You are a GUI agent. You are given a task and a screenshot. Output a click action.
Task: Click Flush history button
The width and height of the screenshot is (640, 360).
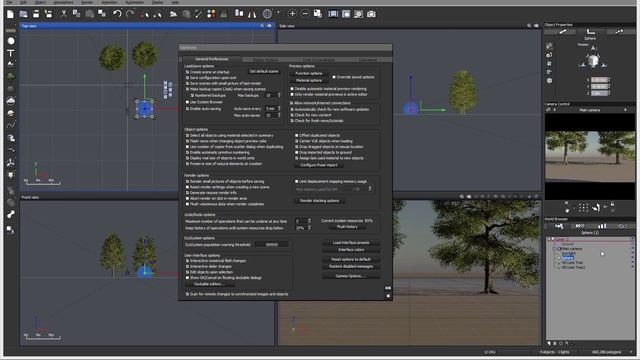[x=347, y=227]
